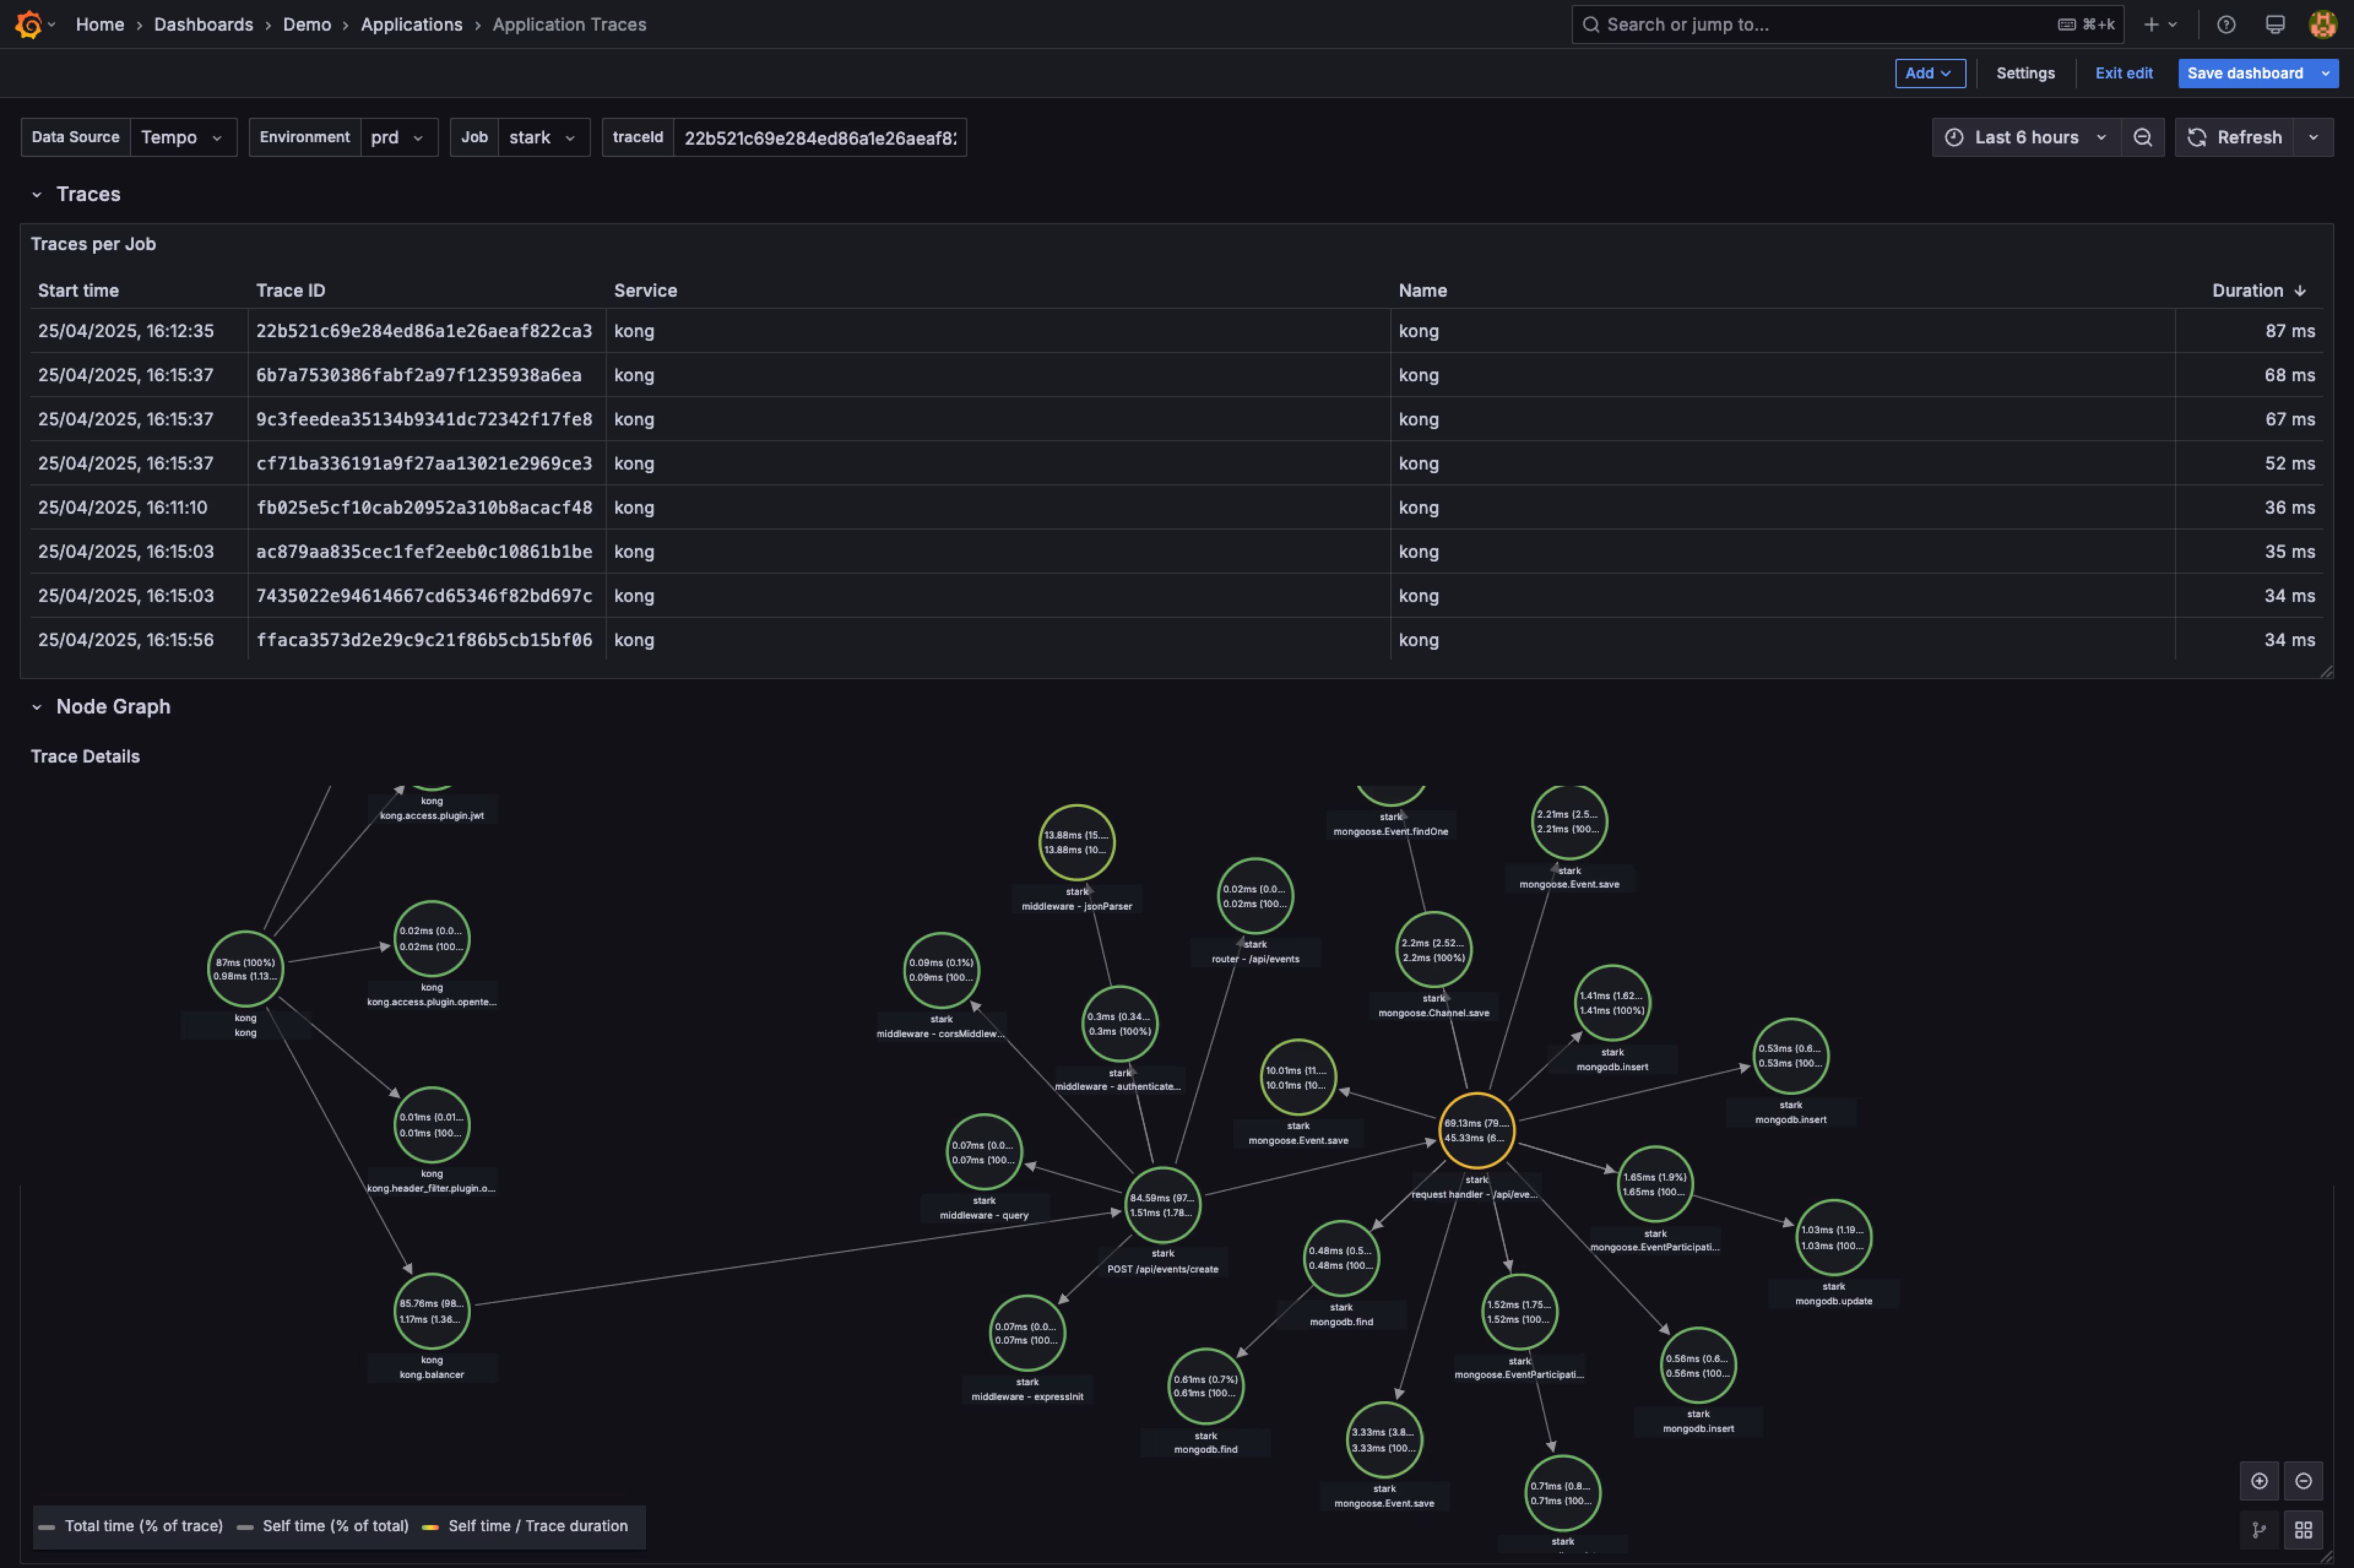Zoom out the time range
This screenshot has height=1568, width=2354.
click(2142, 137)
